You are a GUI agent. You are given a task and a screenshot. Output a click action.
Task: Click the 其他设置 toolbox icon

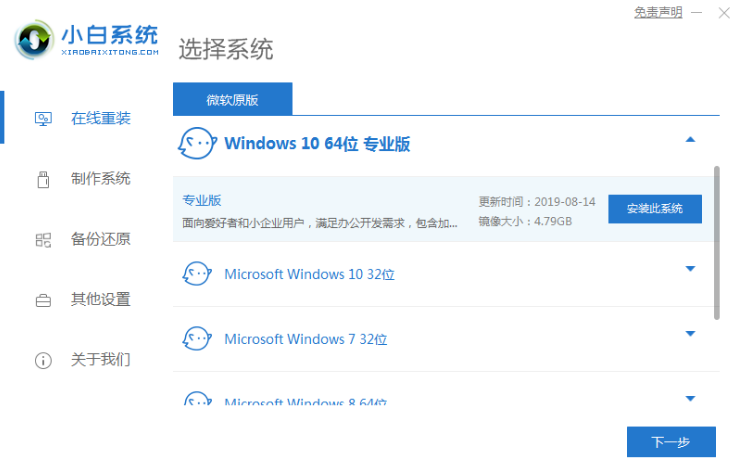[x=43, y=300]
